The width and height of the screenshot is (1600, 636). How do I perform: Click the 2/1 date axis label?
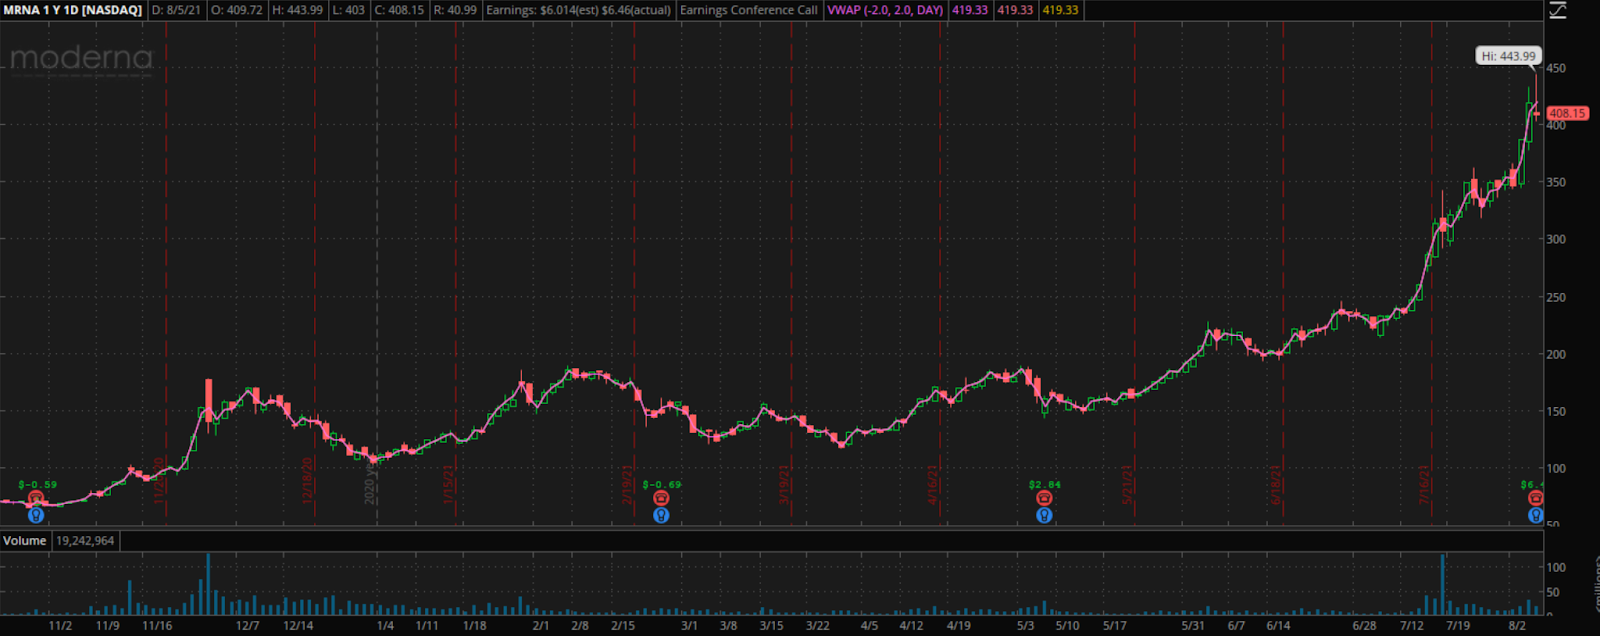tap(541, 626)
